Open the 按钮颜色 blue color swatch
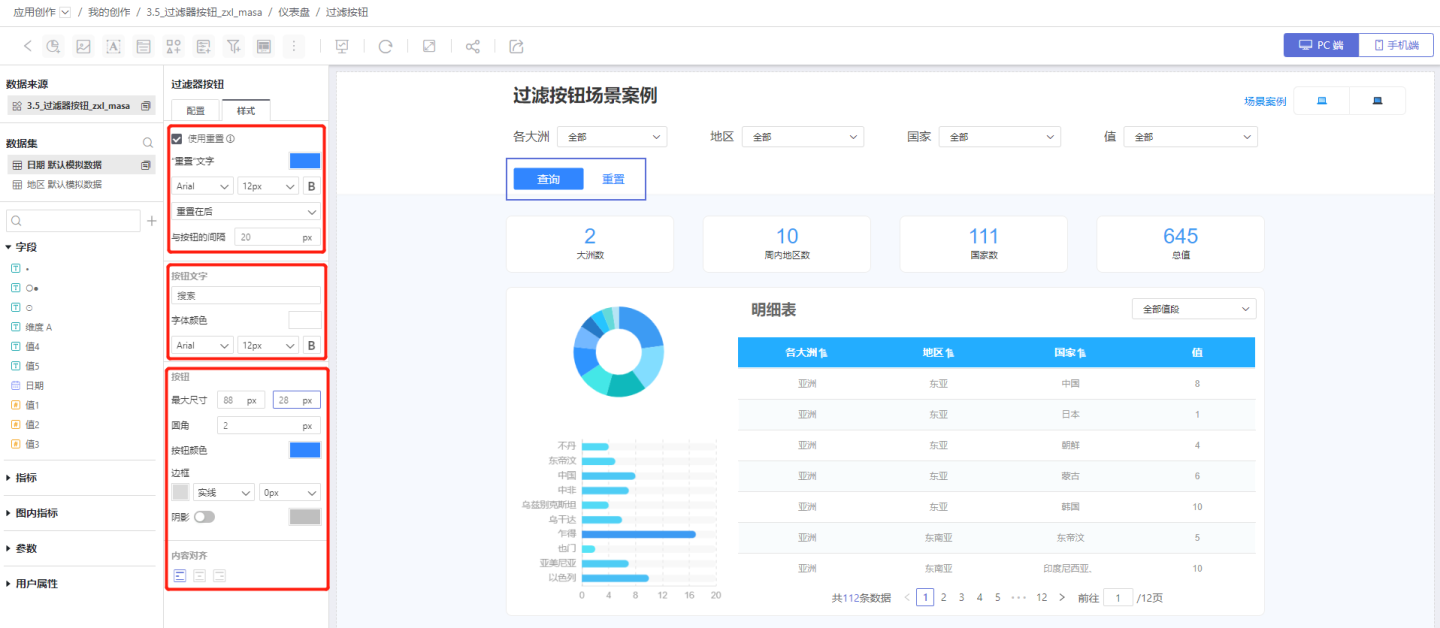 point(304,450)
